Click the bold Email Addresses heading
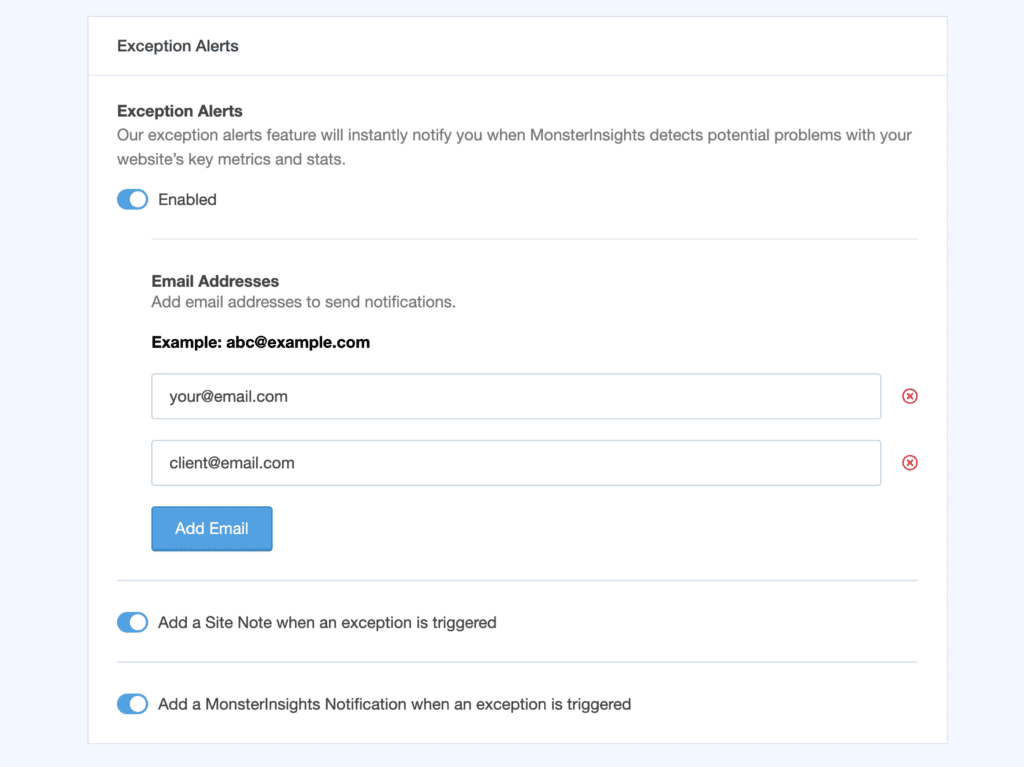Screen dimensions: 1024x767 [215, 282]
